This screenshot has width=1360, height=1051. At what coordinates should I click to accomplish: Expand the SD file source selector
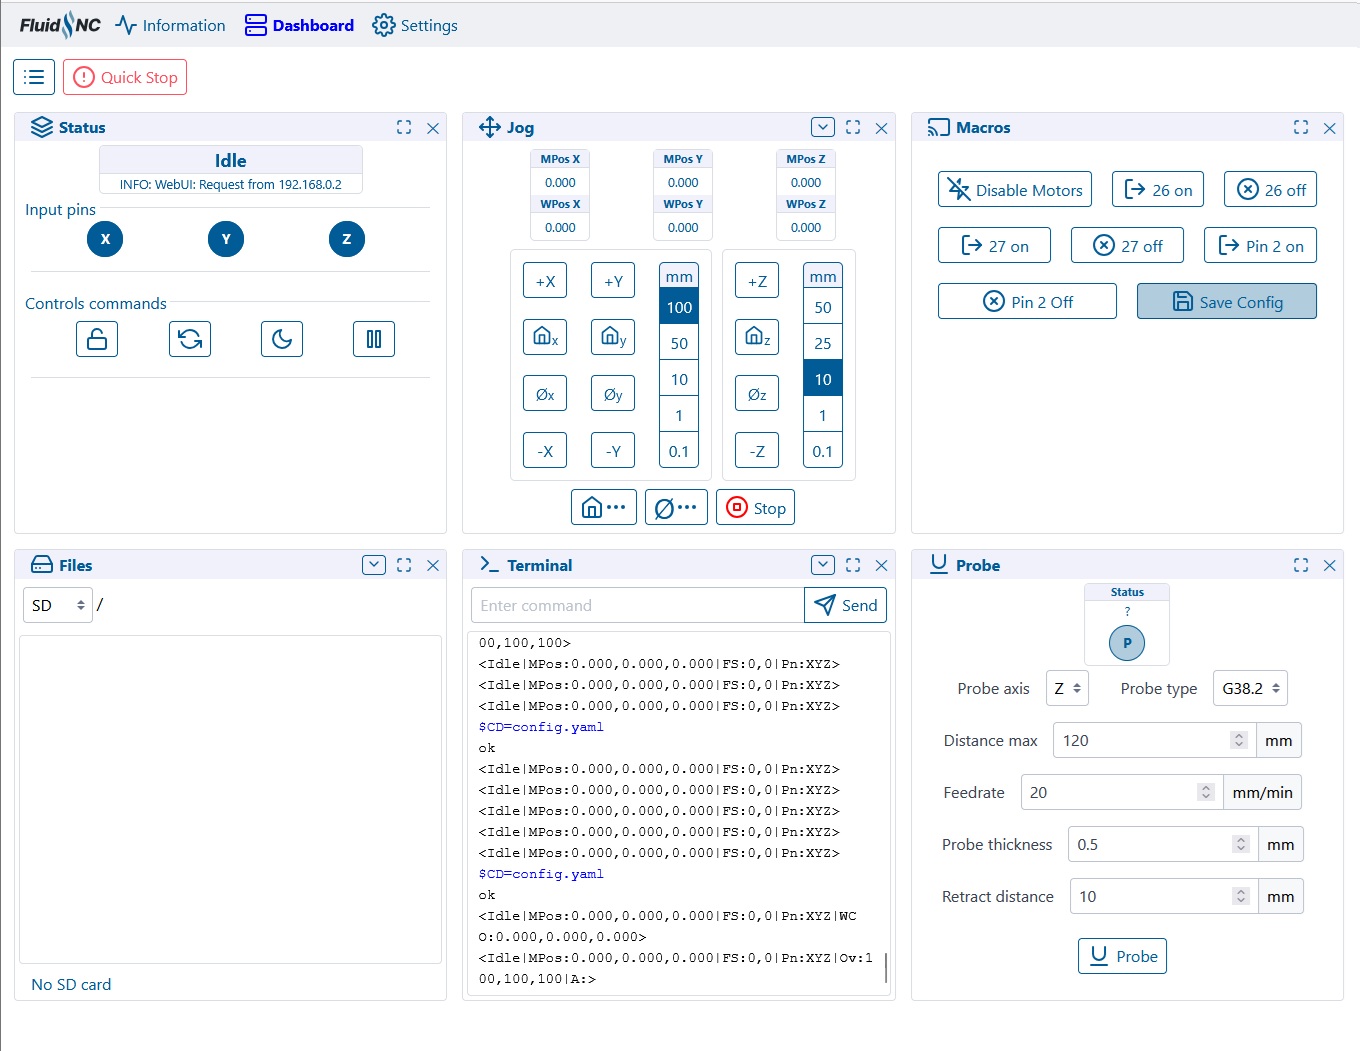(x=58, y=605)
